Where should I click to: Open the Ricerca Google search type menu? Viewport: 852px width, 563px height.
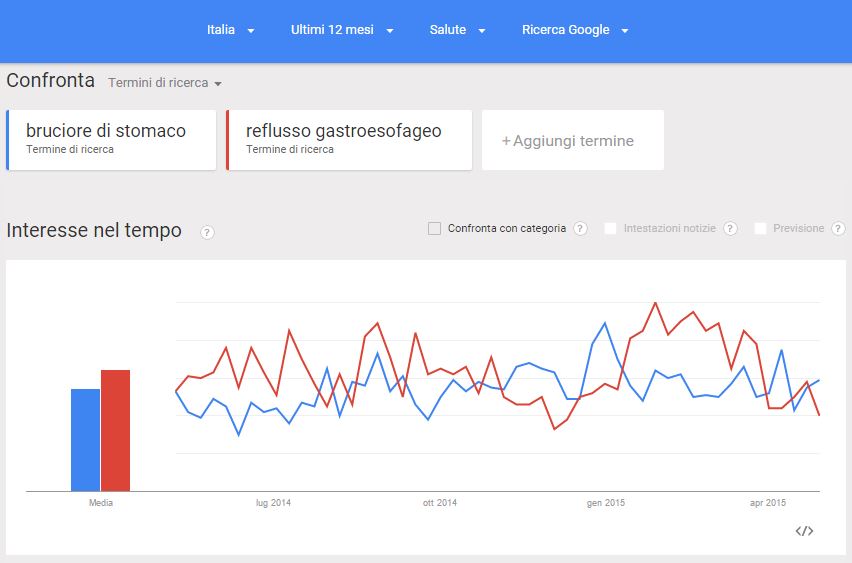tap(575, 30)
